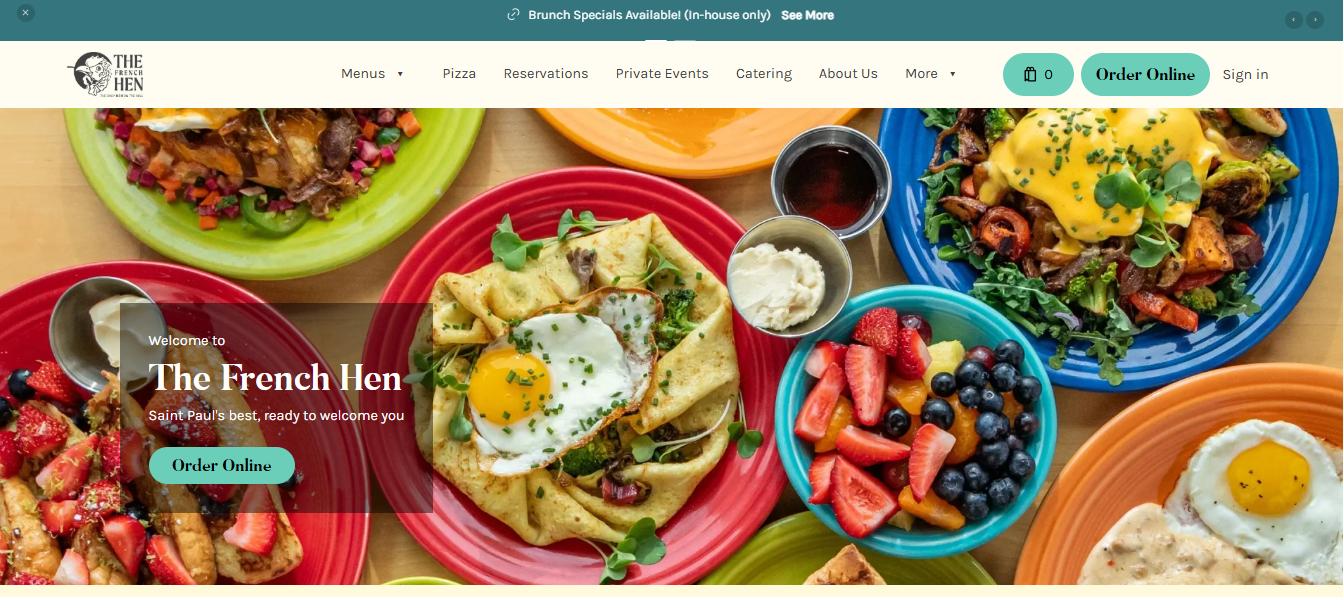This screenshot has width=1343, height=597.
Task: Click Order Online in the welcome box
Action: tap(222, 465)
